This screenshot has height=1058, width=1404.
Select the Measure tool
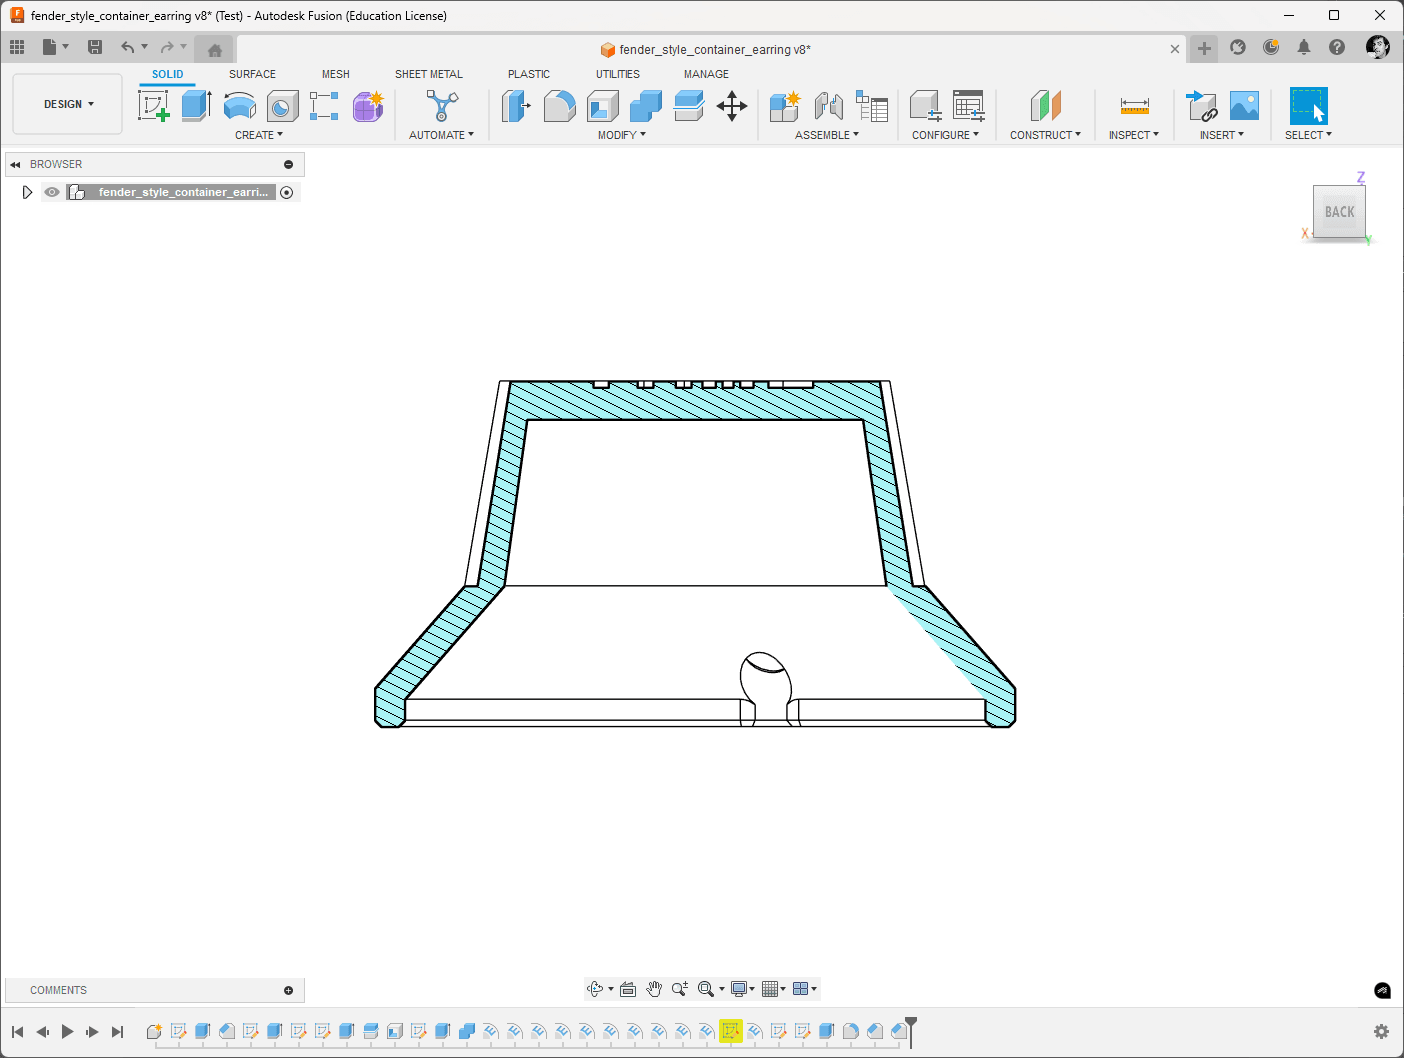[1134, 105]
